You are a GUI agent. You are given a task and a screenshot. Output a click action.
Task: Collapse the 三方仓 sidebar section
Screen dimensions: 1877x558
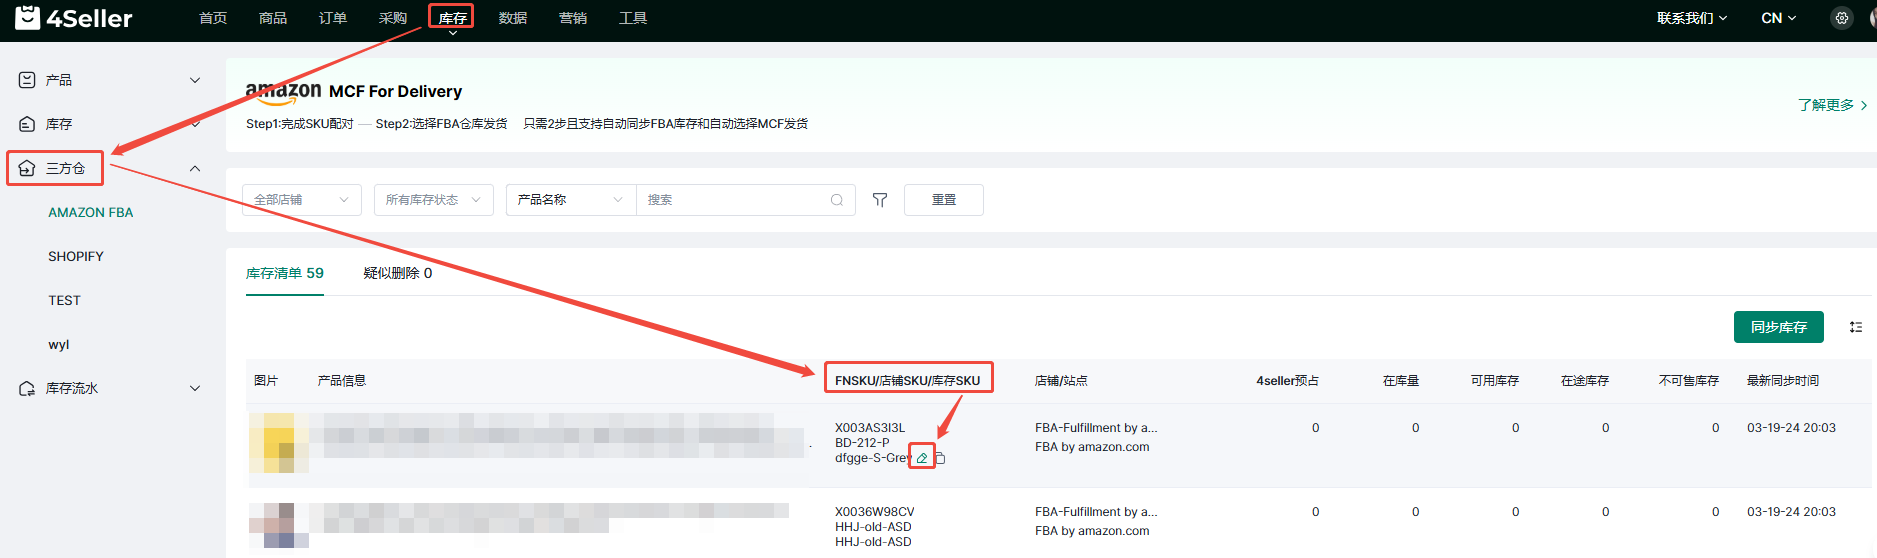pos(195,168)
